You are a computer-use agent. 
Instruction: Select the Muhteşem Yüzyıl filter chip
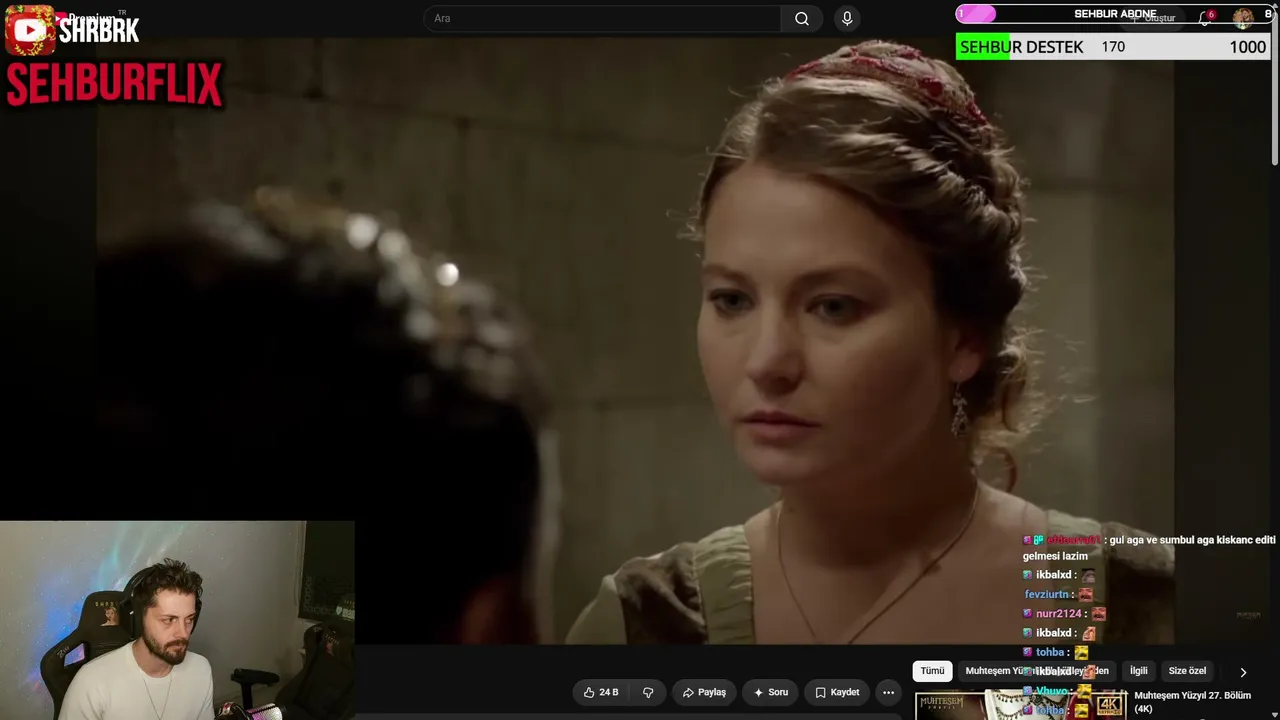point(1037,671)
